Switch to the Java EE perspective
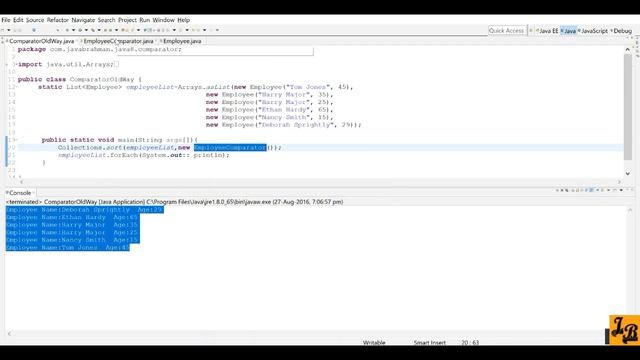The height and width of the screenshot is (360, 640). (x=547, y=31)
